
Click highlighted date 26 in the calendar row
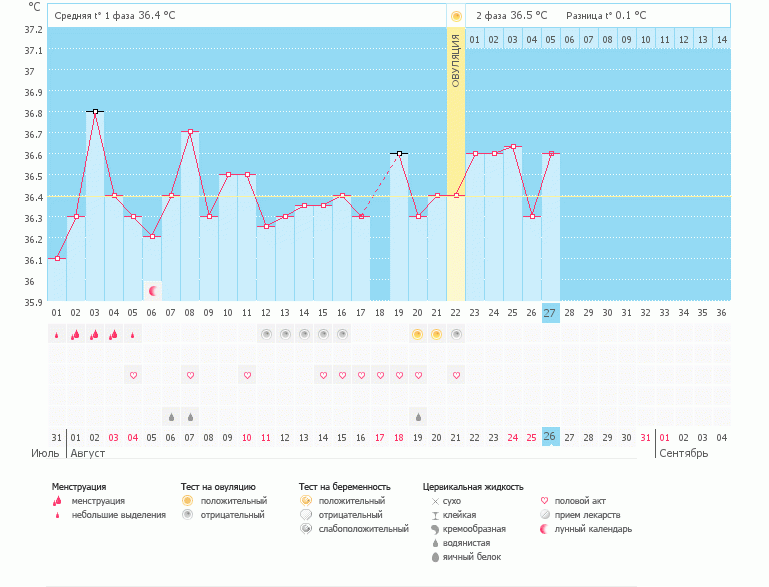click(x=551, y=436)
